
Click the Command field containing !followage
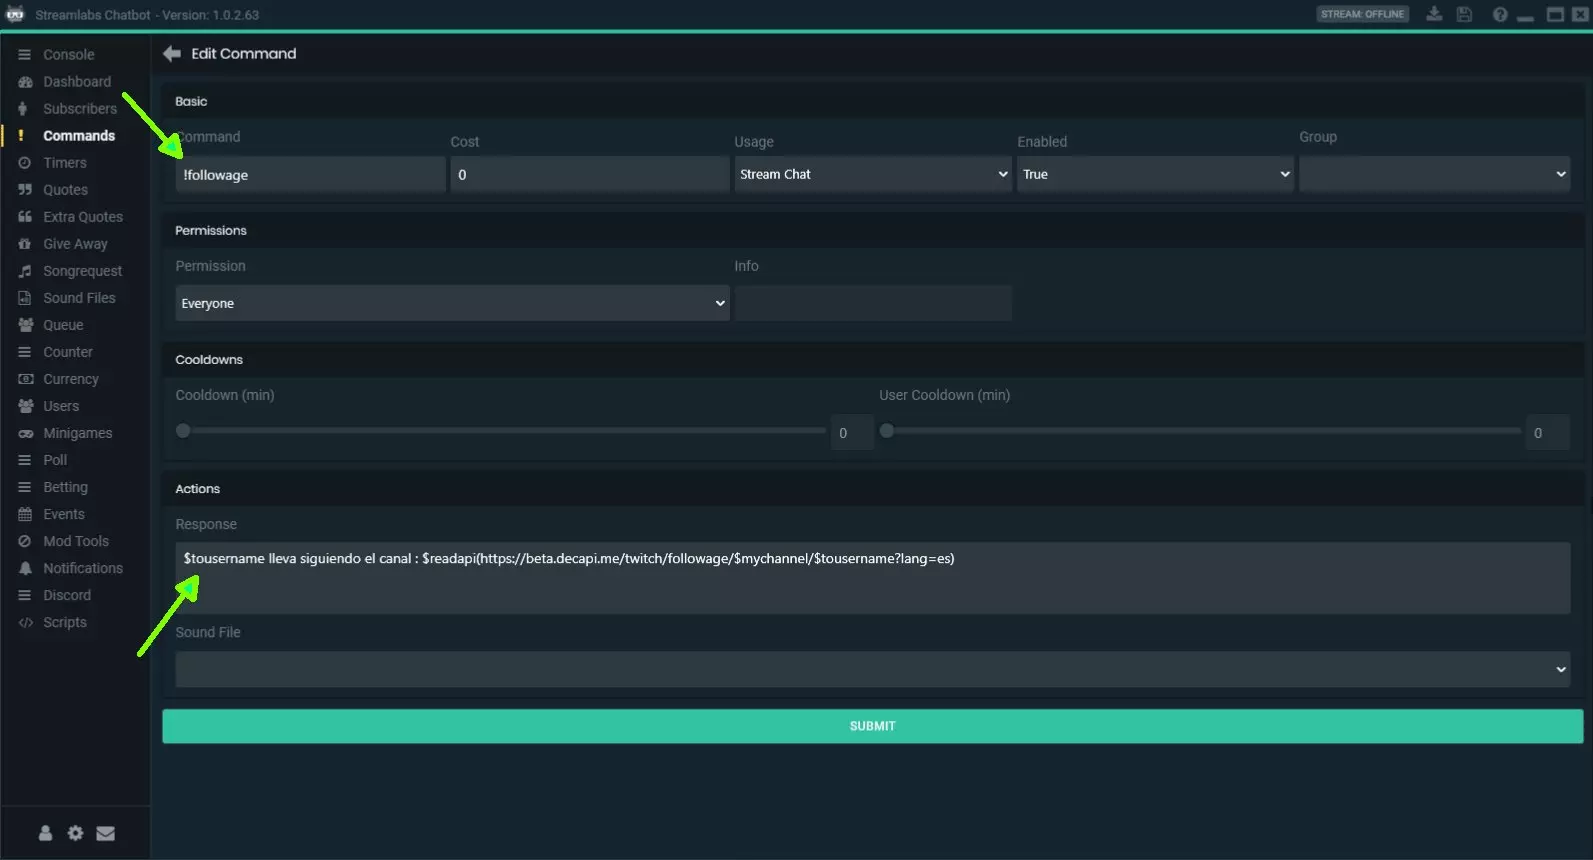point(310,175)
